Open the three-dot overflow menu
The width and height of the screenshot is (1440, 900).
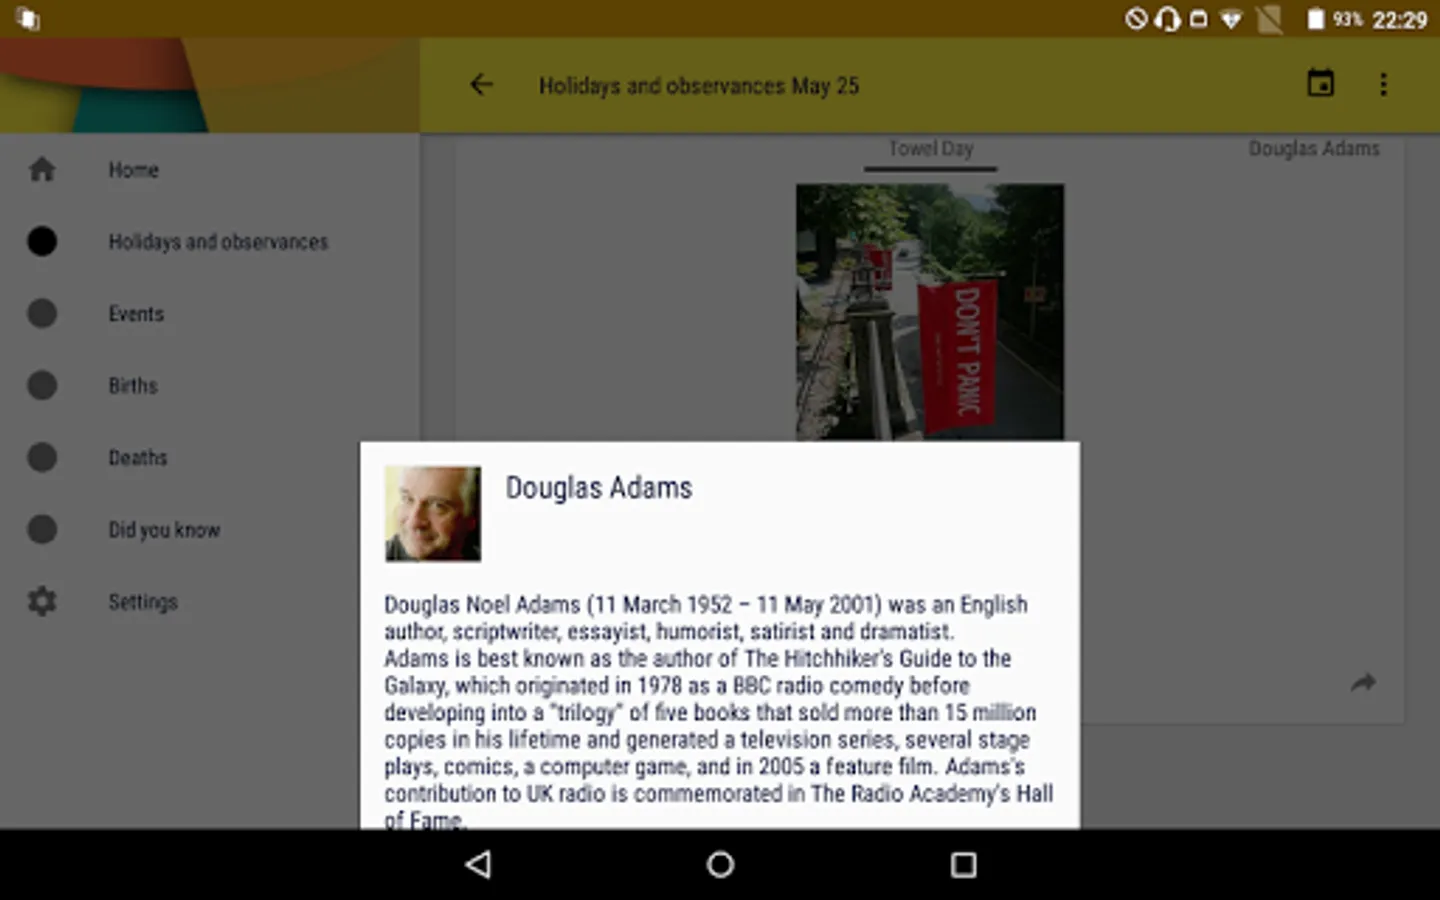(1383, 85)
